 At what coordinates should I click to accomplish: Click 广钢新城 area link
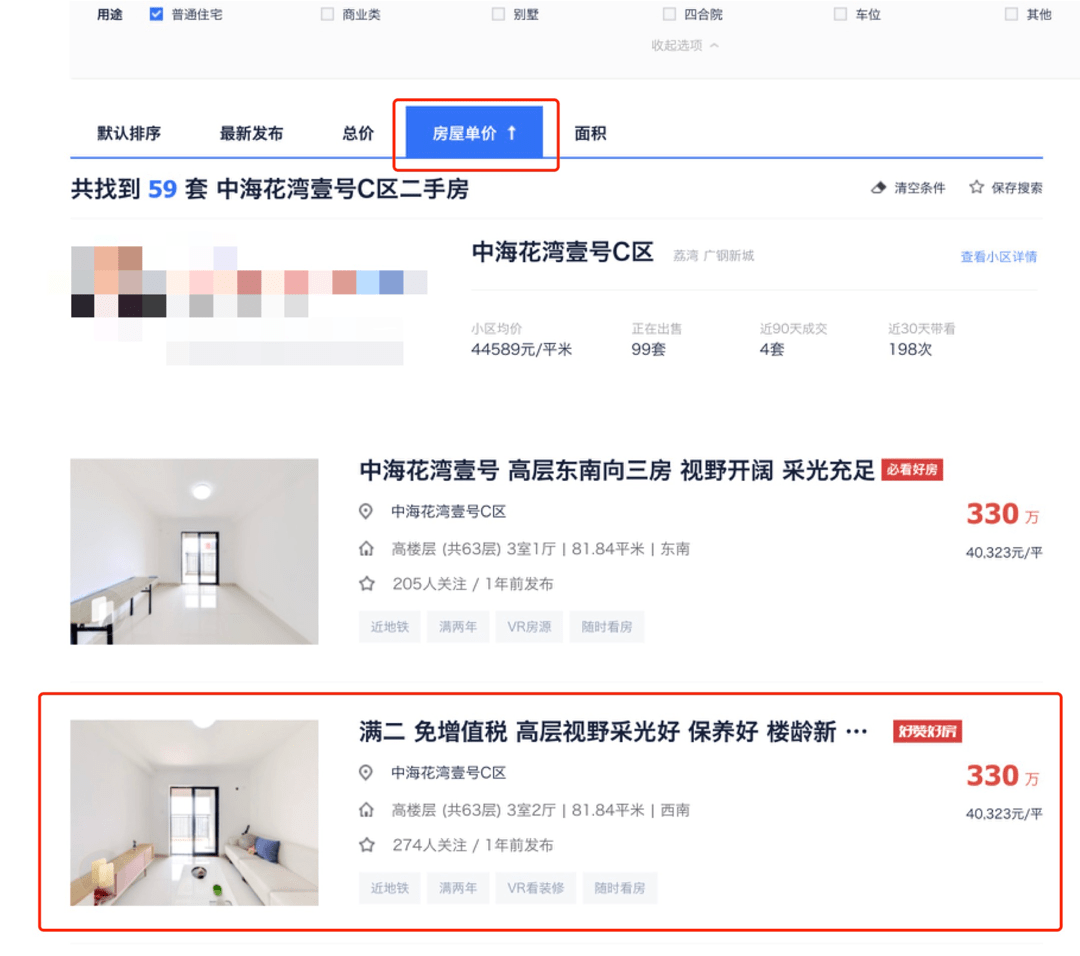pos(729,256)
